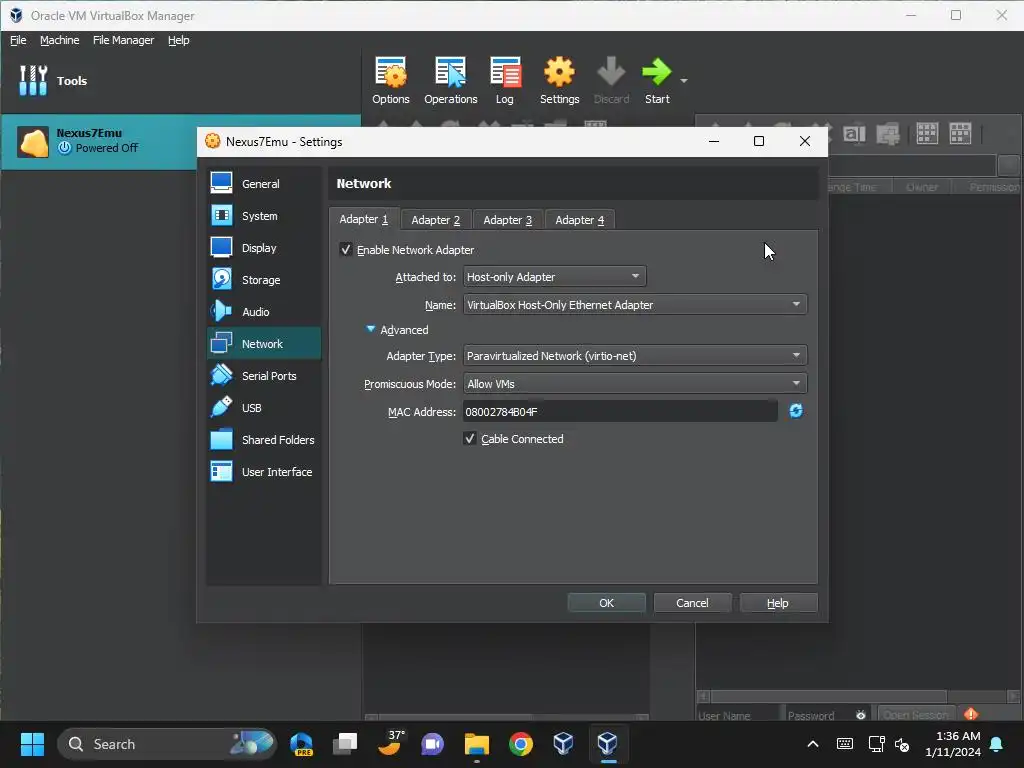Screen dimensions: 1024x768
Task: Open Display settings category
Action: 264,248
